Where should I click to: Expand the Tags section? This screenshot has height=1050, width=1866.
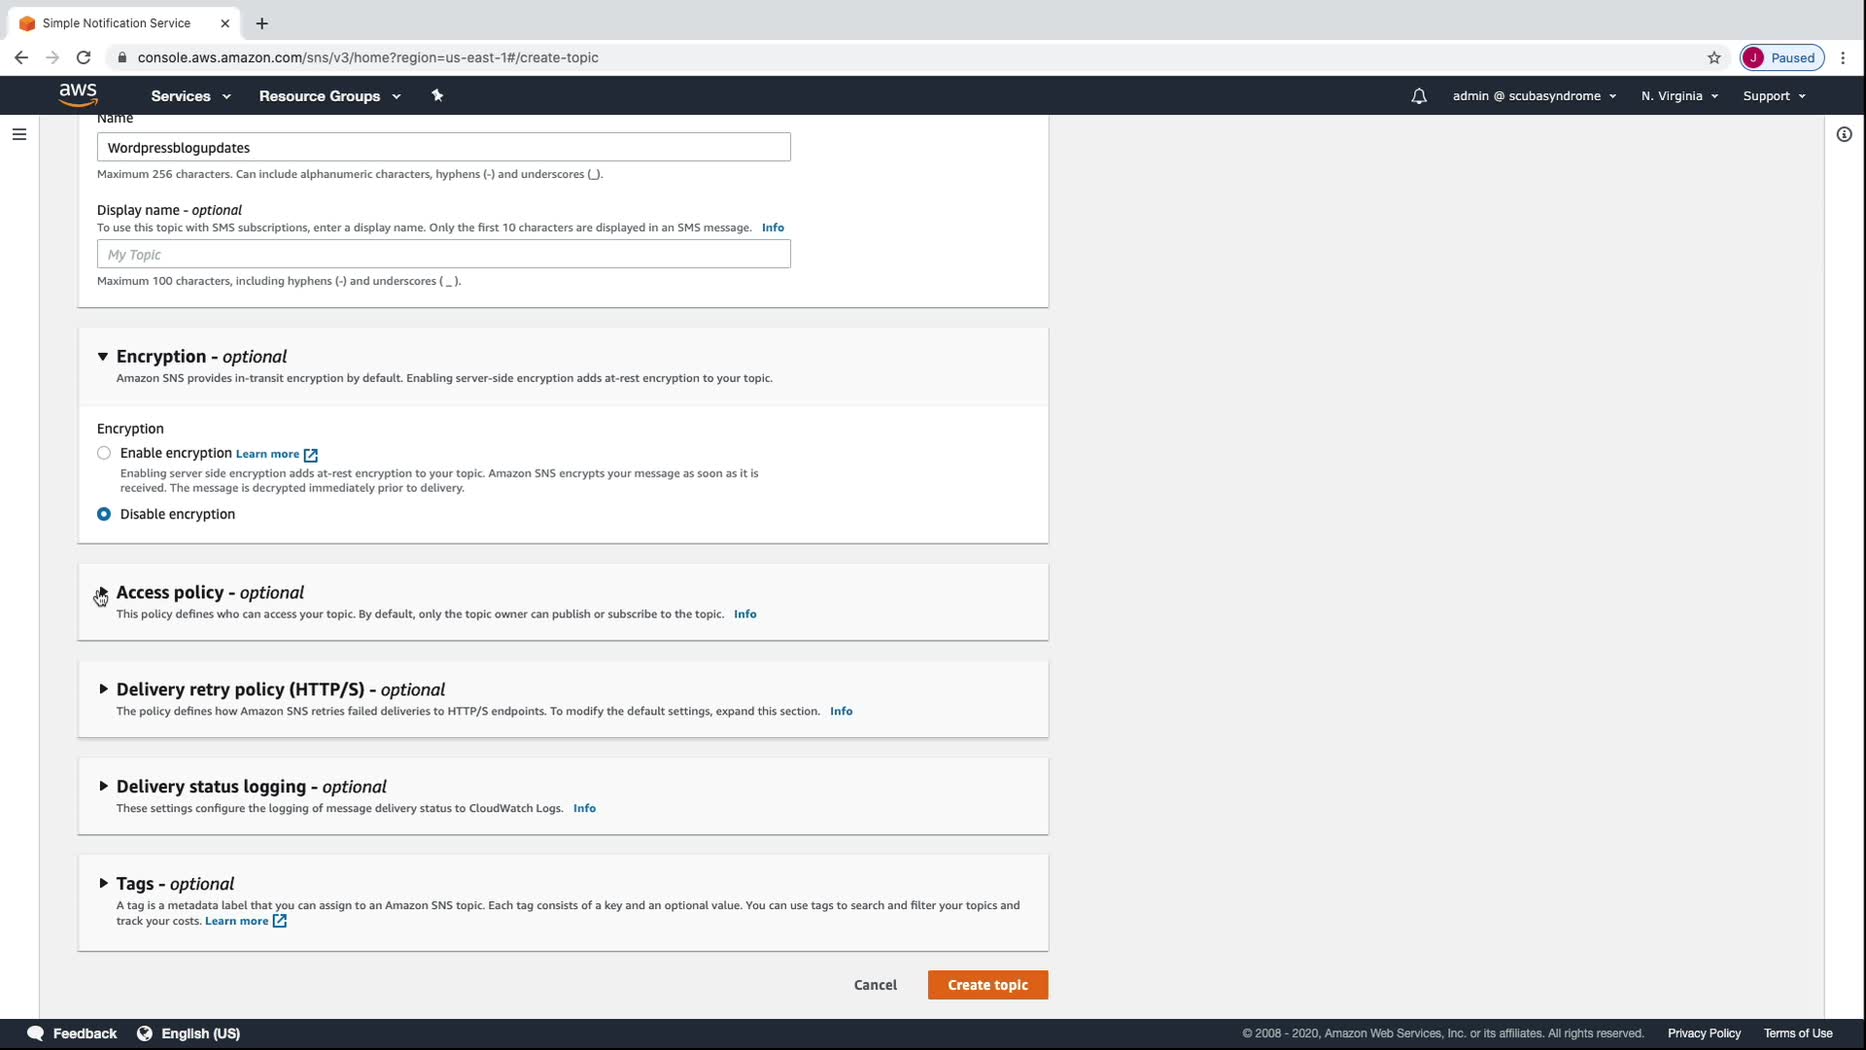tap(103, 883)
